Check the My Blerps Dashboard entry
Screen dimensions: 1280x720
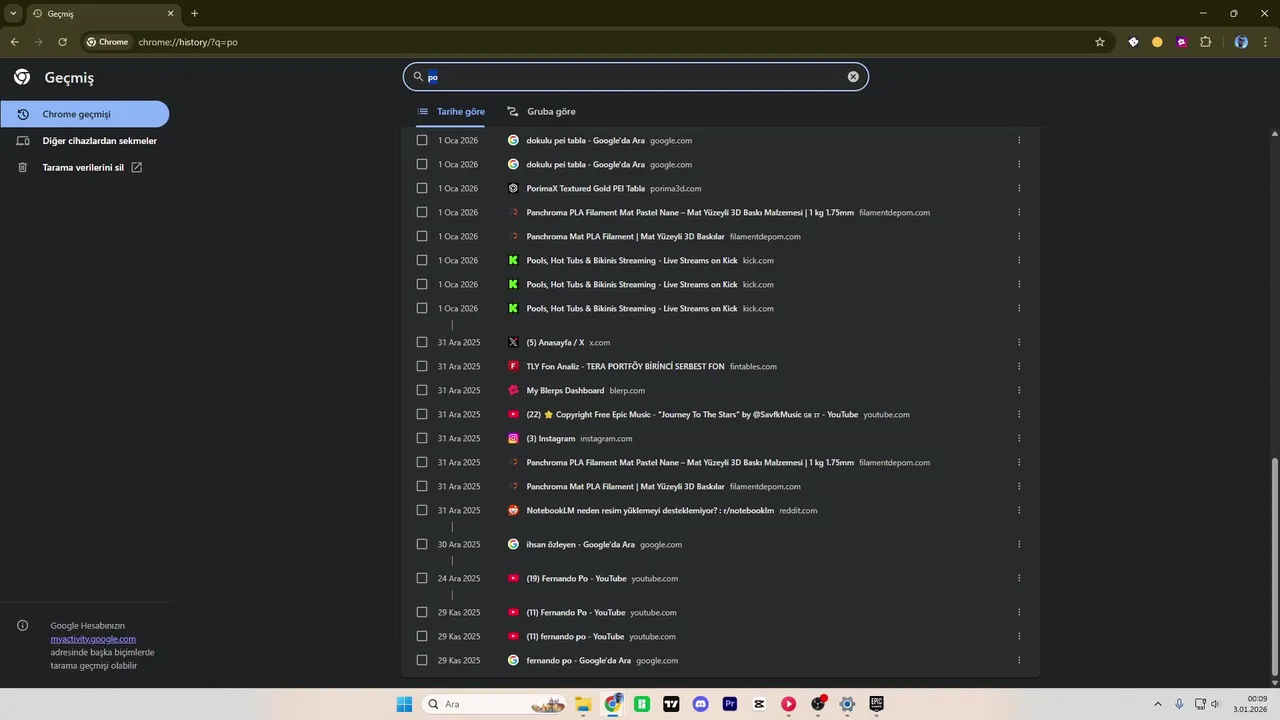point(422,390)
